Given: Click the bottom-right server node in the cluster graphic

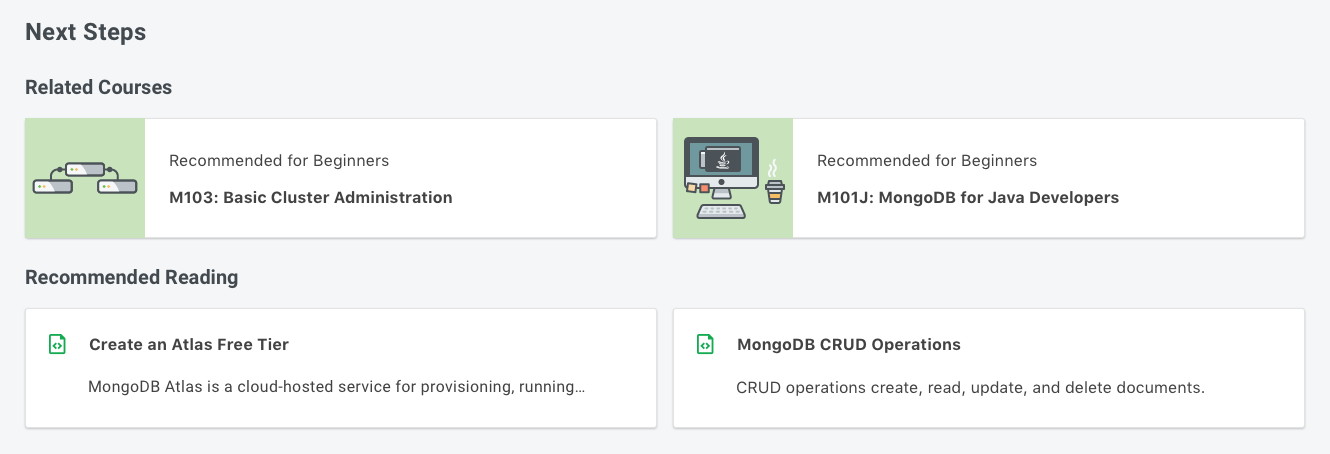Looking at the screenshot, I should pos(116,186).
